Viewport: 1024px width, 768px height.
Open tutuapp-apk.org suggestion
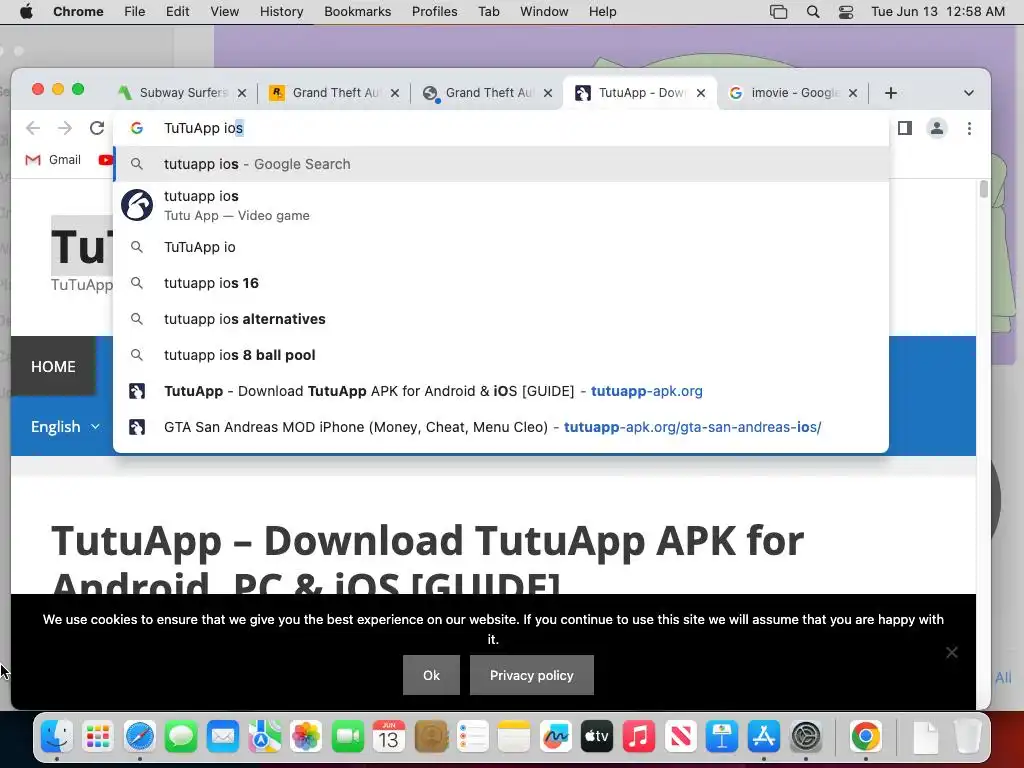tap(501, 391)
